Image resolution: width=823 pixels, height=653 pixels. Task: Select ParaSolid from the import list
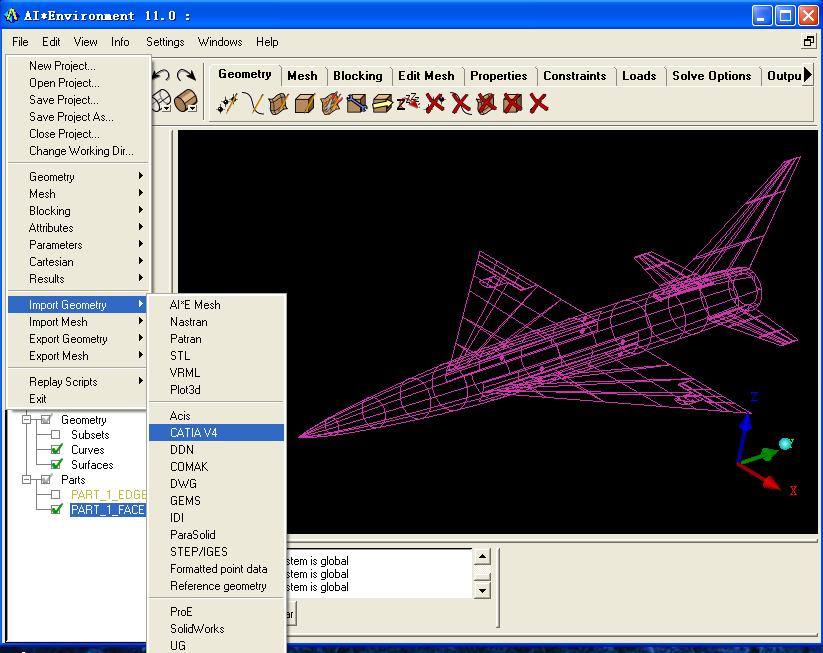point(217,534)
